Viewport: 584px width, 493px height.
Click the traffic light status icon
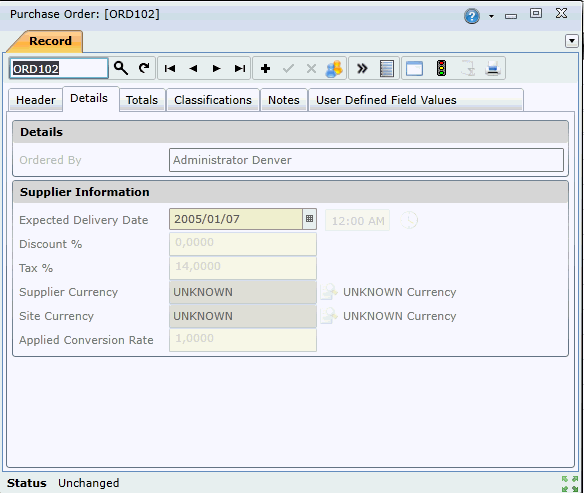click(x=441, y=69)
